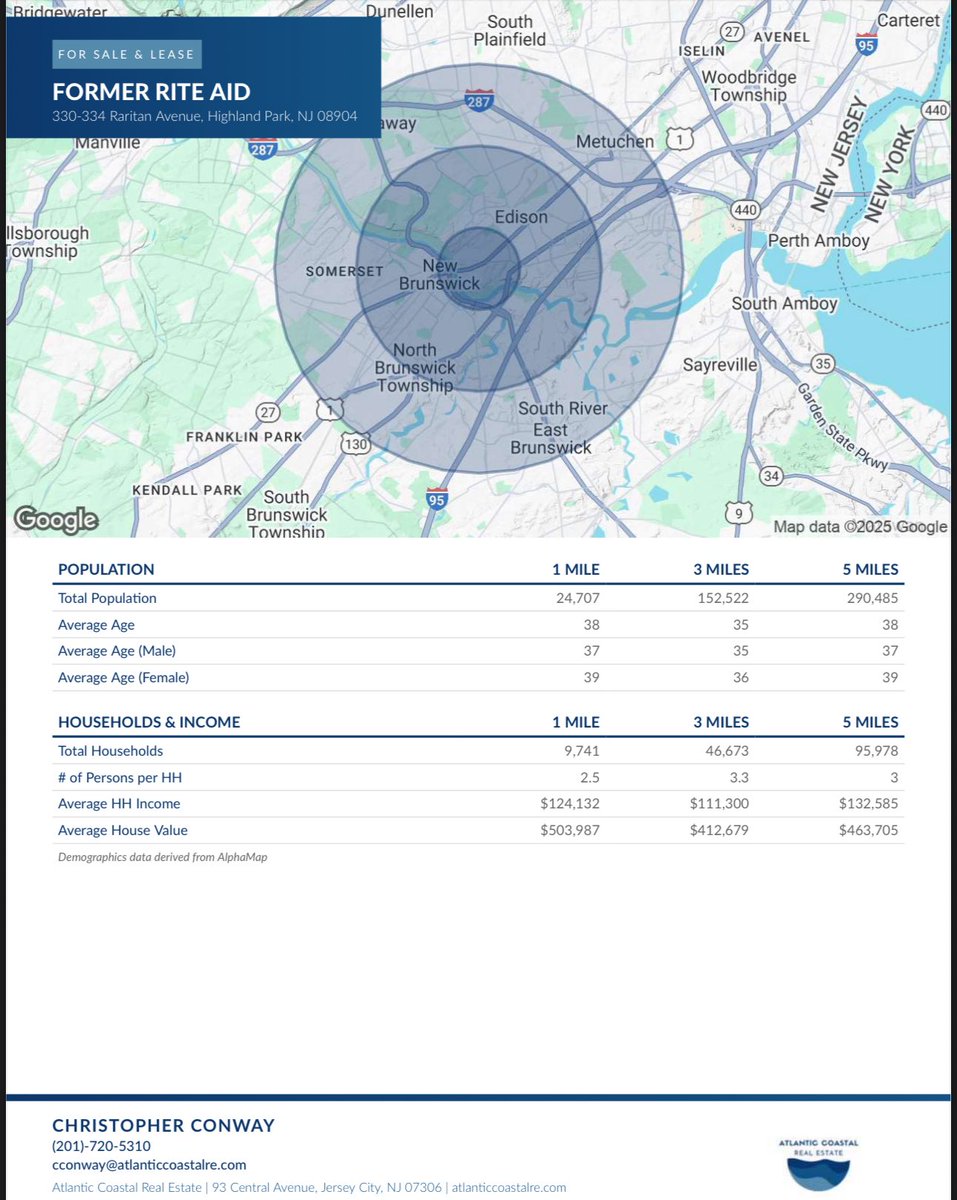Click the phone number (201)-720-5310

[x=101, y=1146]
